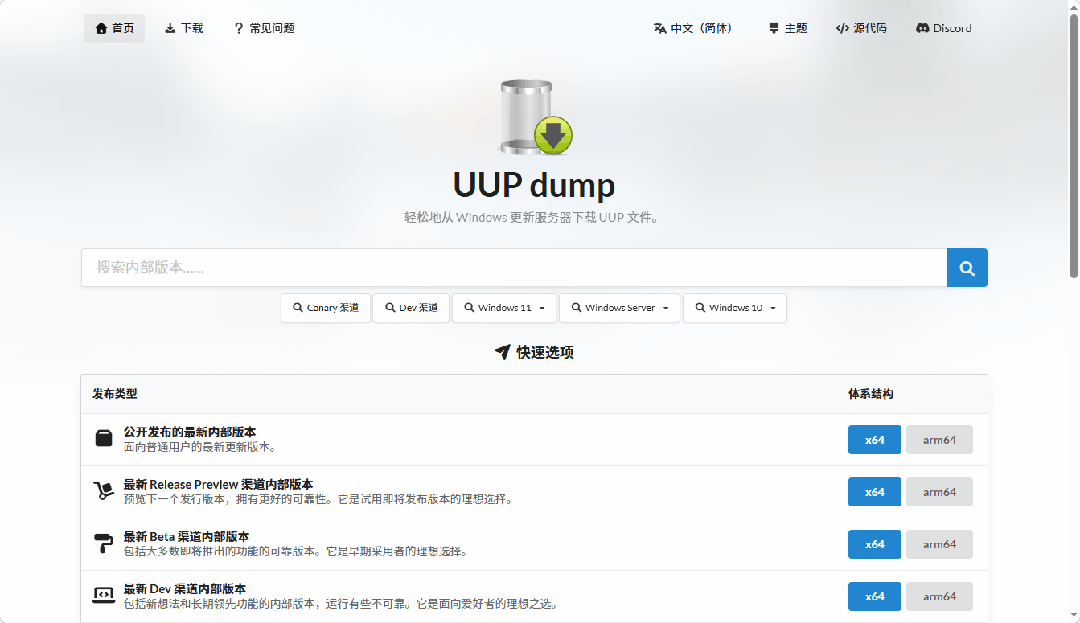Select x64 for Beta channel build

(x=874, y=545)
